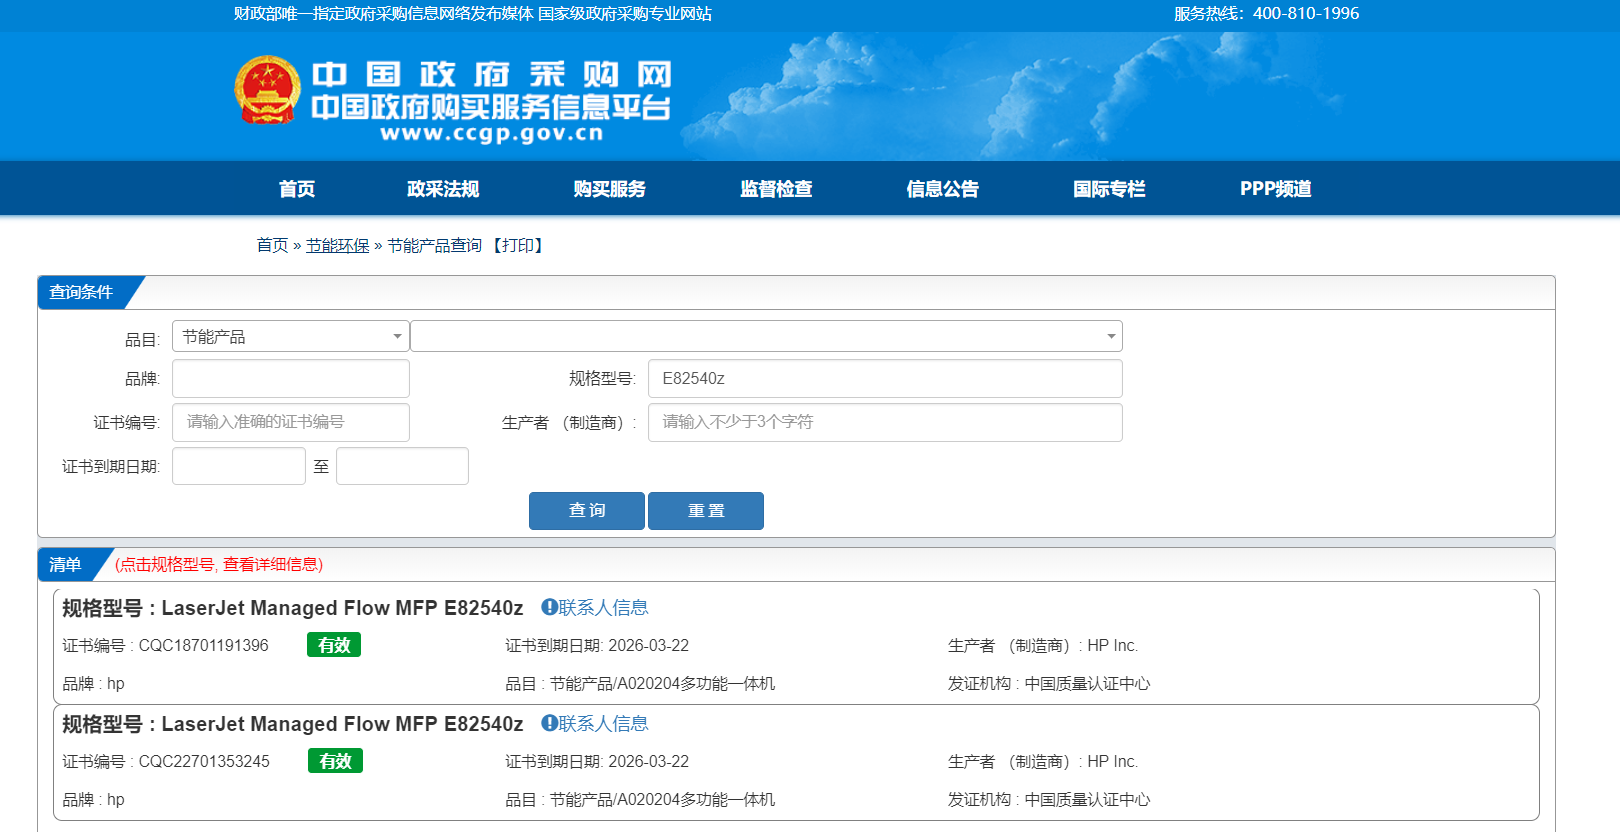Click the 查询 search button

587,511
